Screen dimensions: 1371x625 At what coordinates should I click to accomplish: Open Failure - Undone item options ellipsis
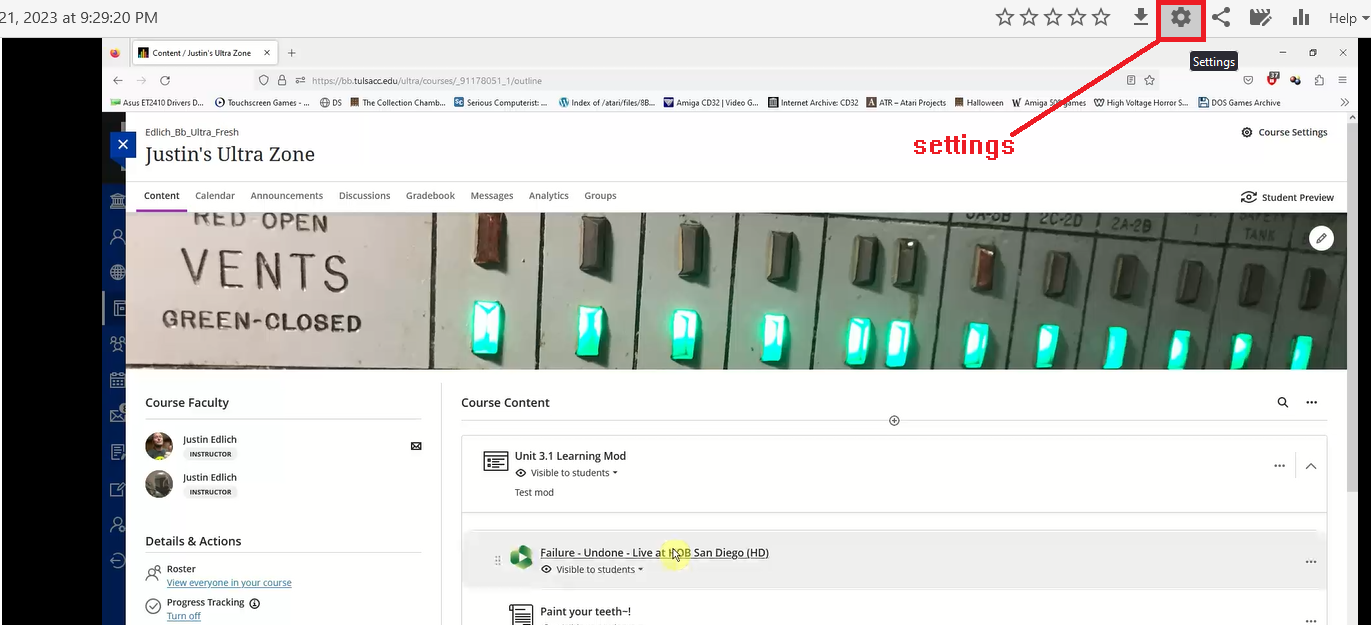pos(1311,562)
